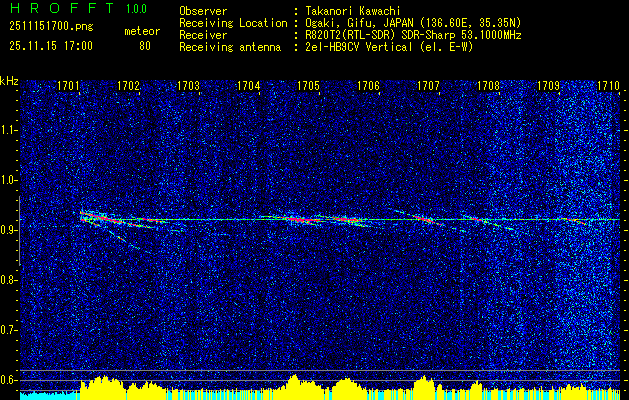Click the 1.1 frequency axis label

pos(9,129)
